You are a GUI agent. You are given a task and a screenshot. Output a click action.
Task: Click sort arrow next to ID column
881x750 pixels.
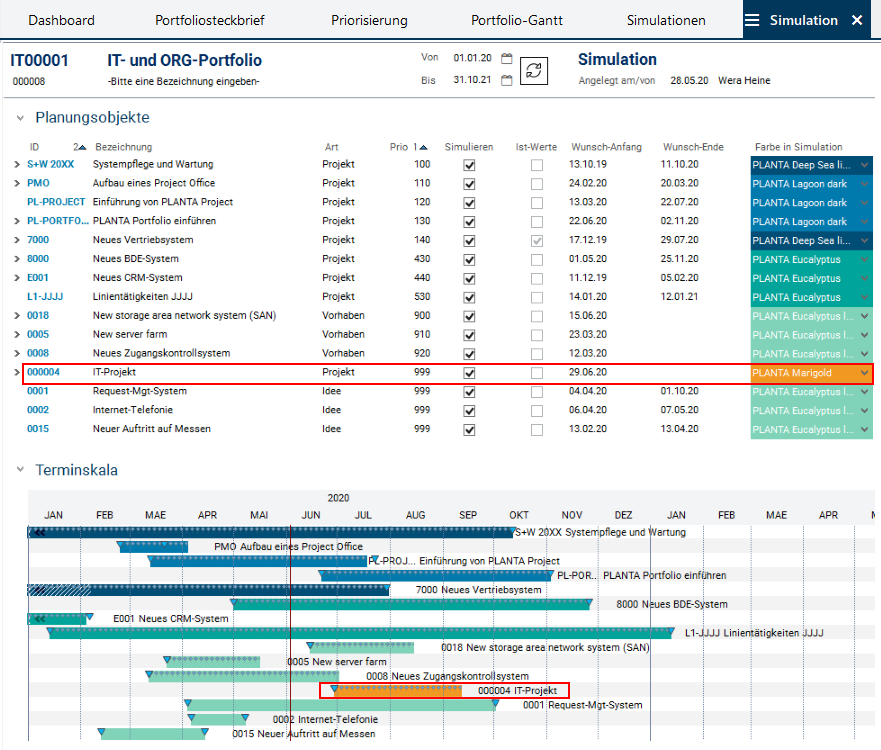pyautogui.click(x=83, y=147)
